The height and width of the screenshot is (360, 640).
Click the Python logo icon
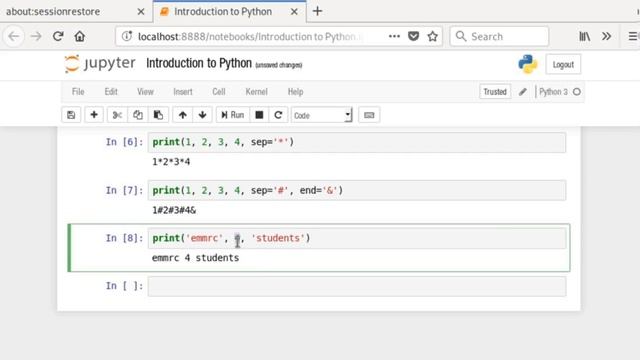528,64
